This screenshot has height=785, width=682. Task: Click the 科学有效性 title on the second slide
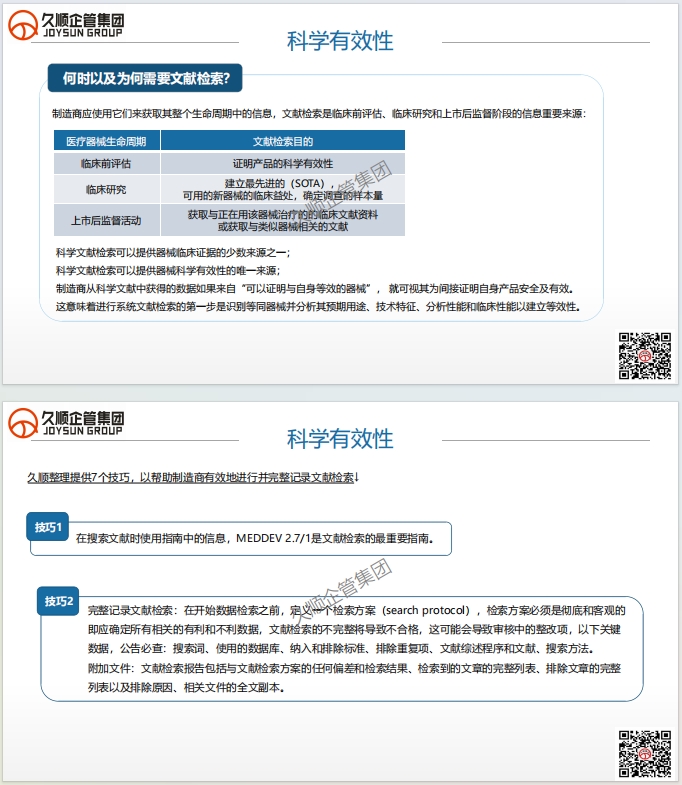[x=340, y=439]
